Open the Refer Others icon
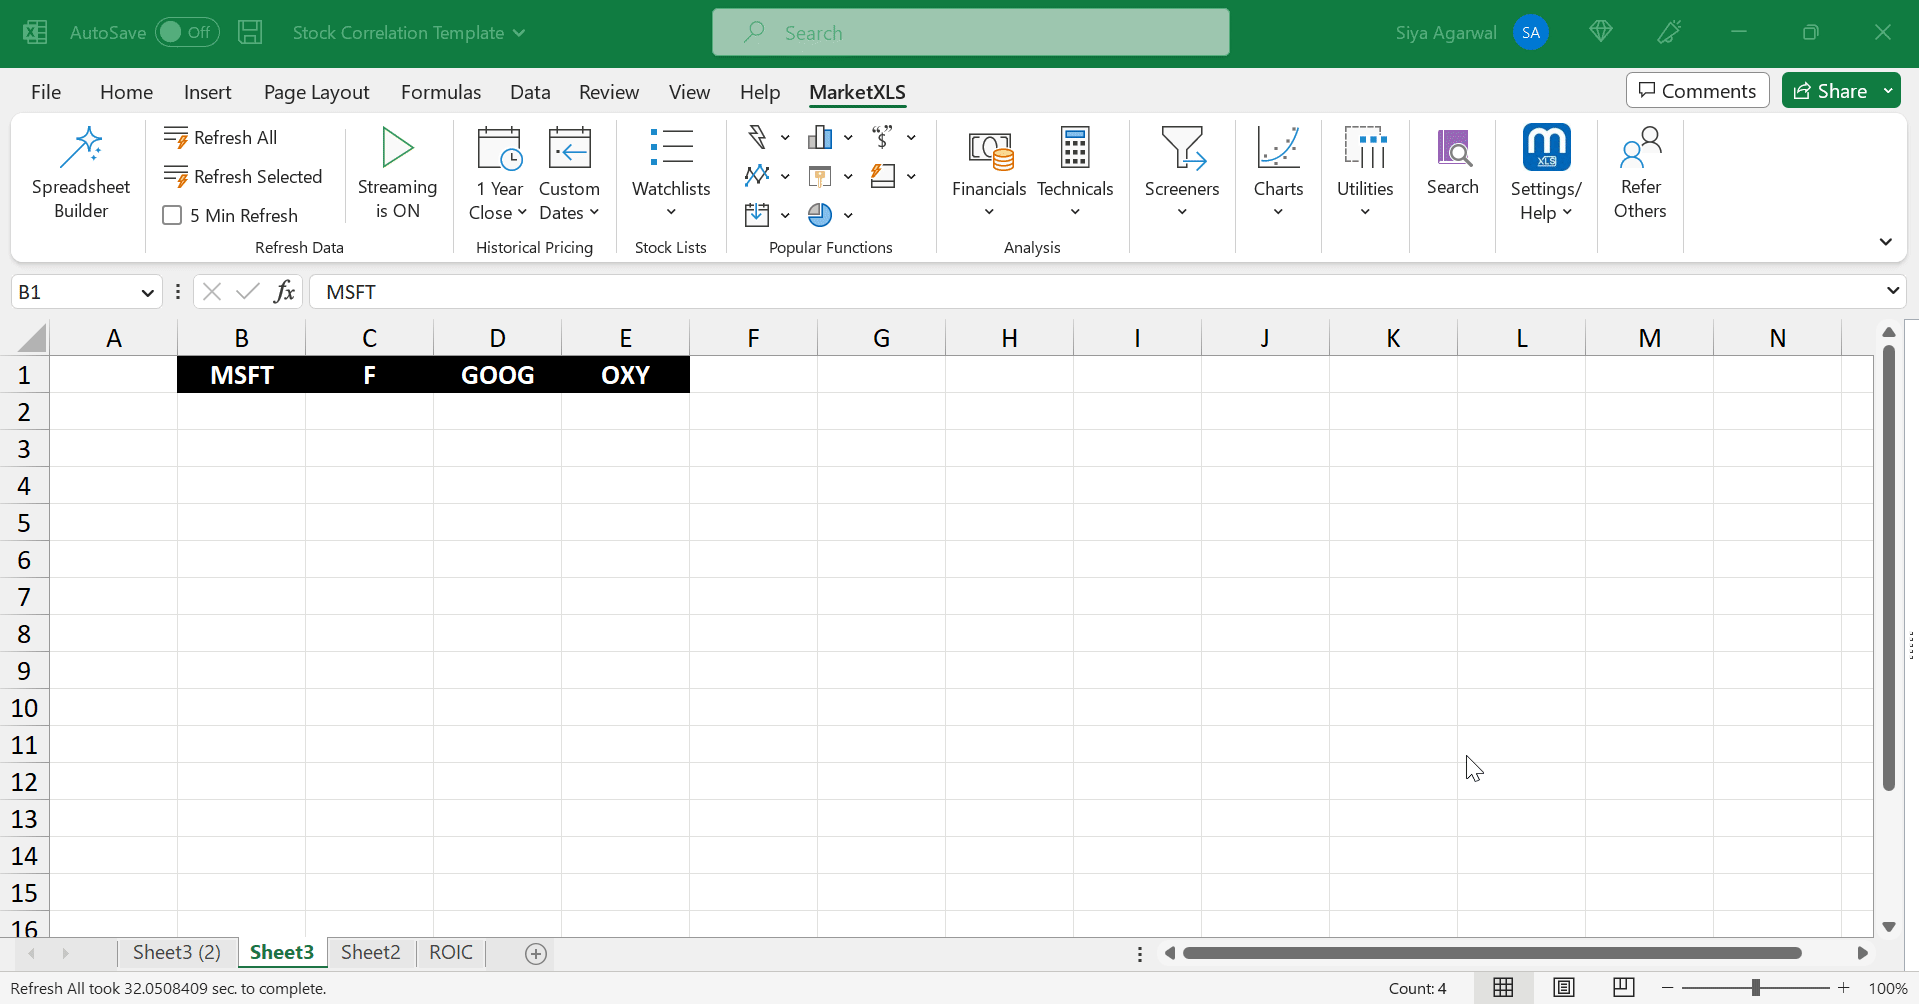This screenshot has width=1919, height=1004. point(1640,148)
